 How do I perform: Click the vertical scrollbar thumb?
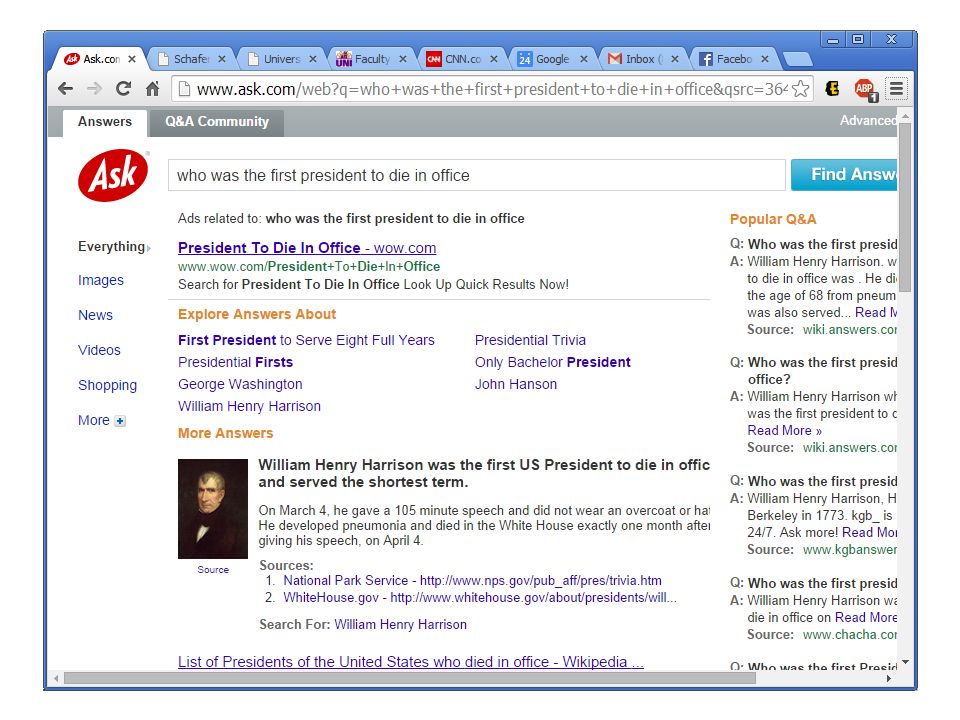[x=905, y=206]
